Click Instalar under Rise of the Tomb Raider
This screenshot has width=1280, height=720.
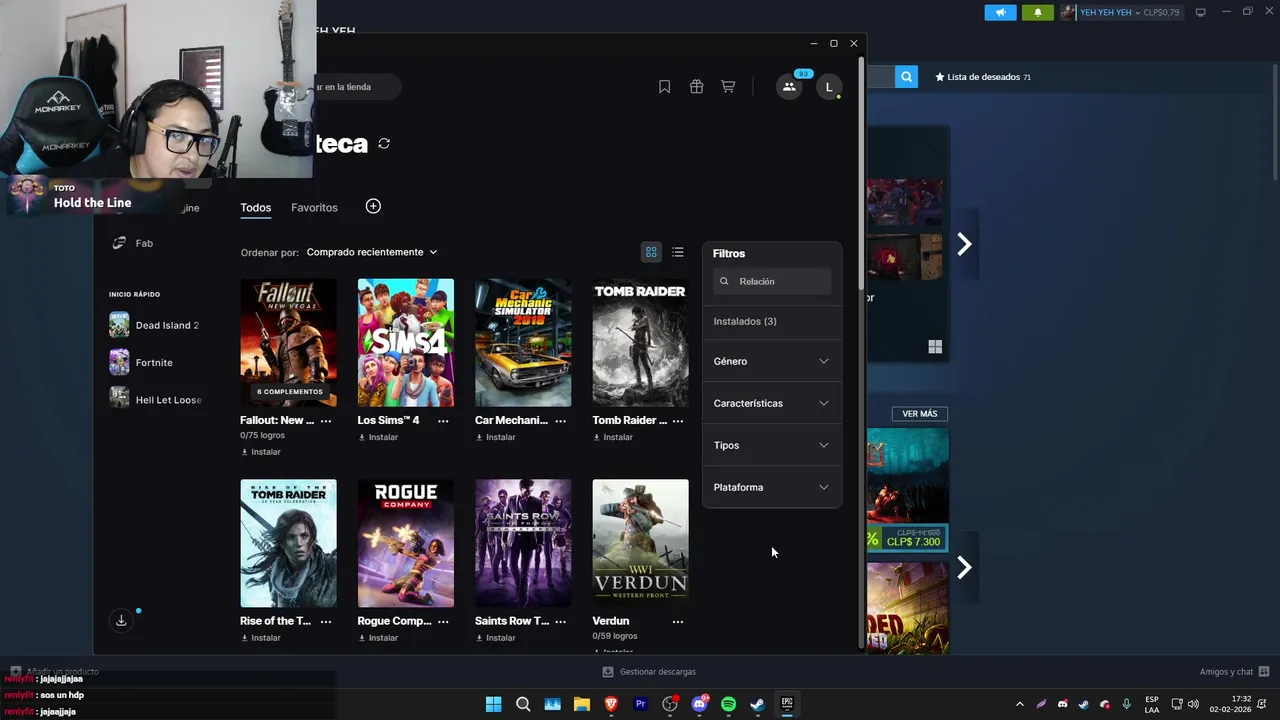pos(261,638)
